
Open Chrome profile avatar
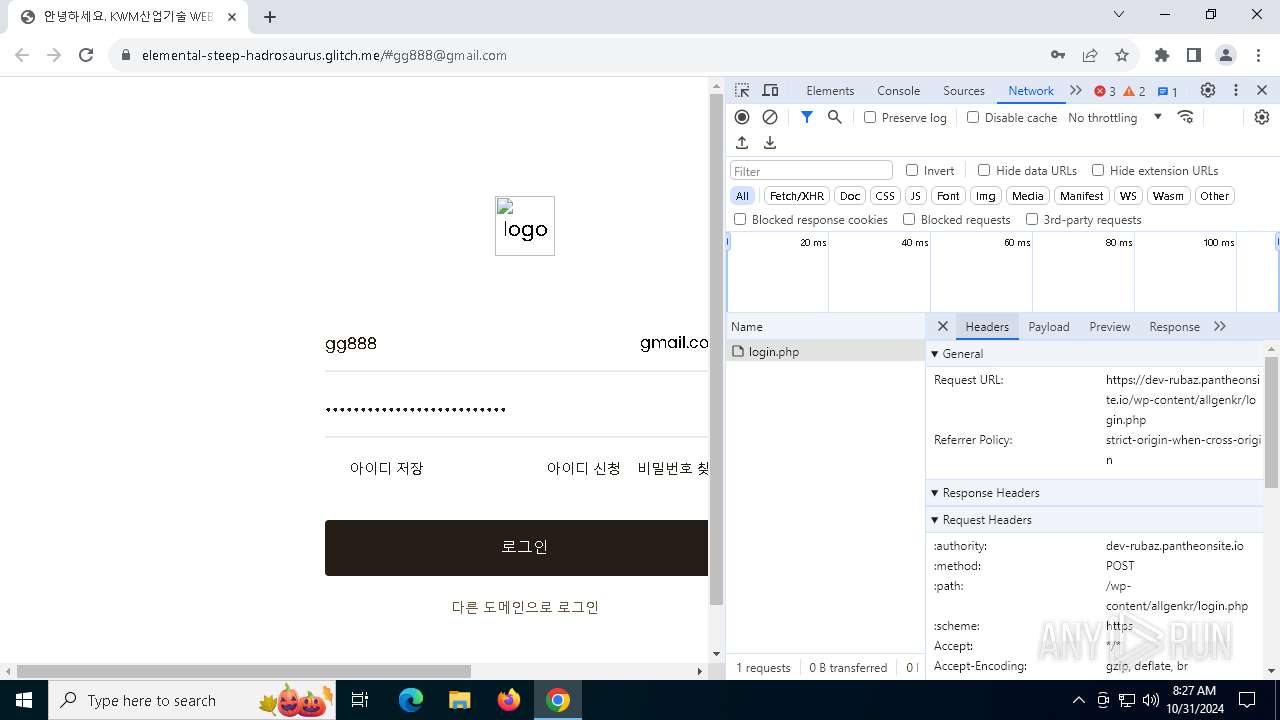coord(1226,55)
